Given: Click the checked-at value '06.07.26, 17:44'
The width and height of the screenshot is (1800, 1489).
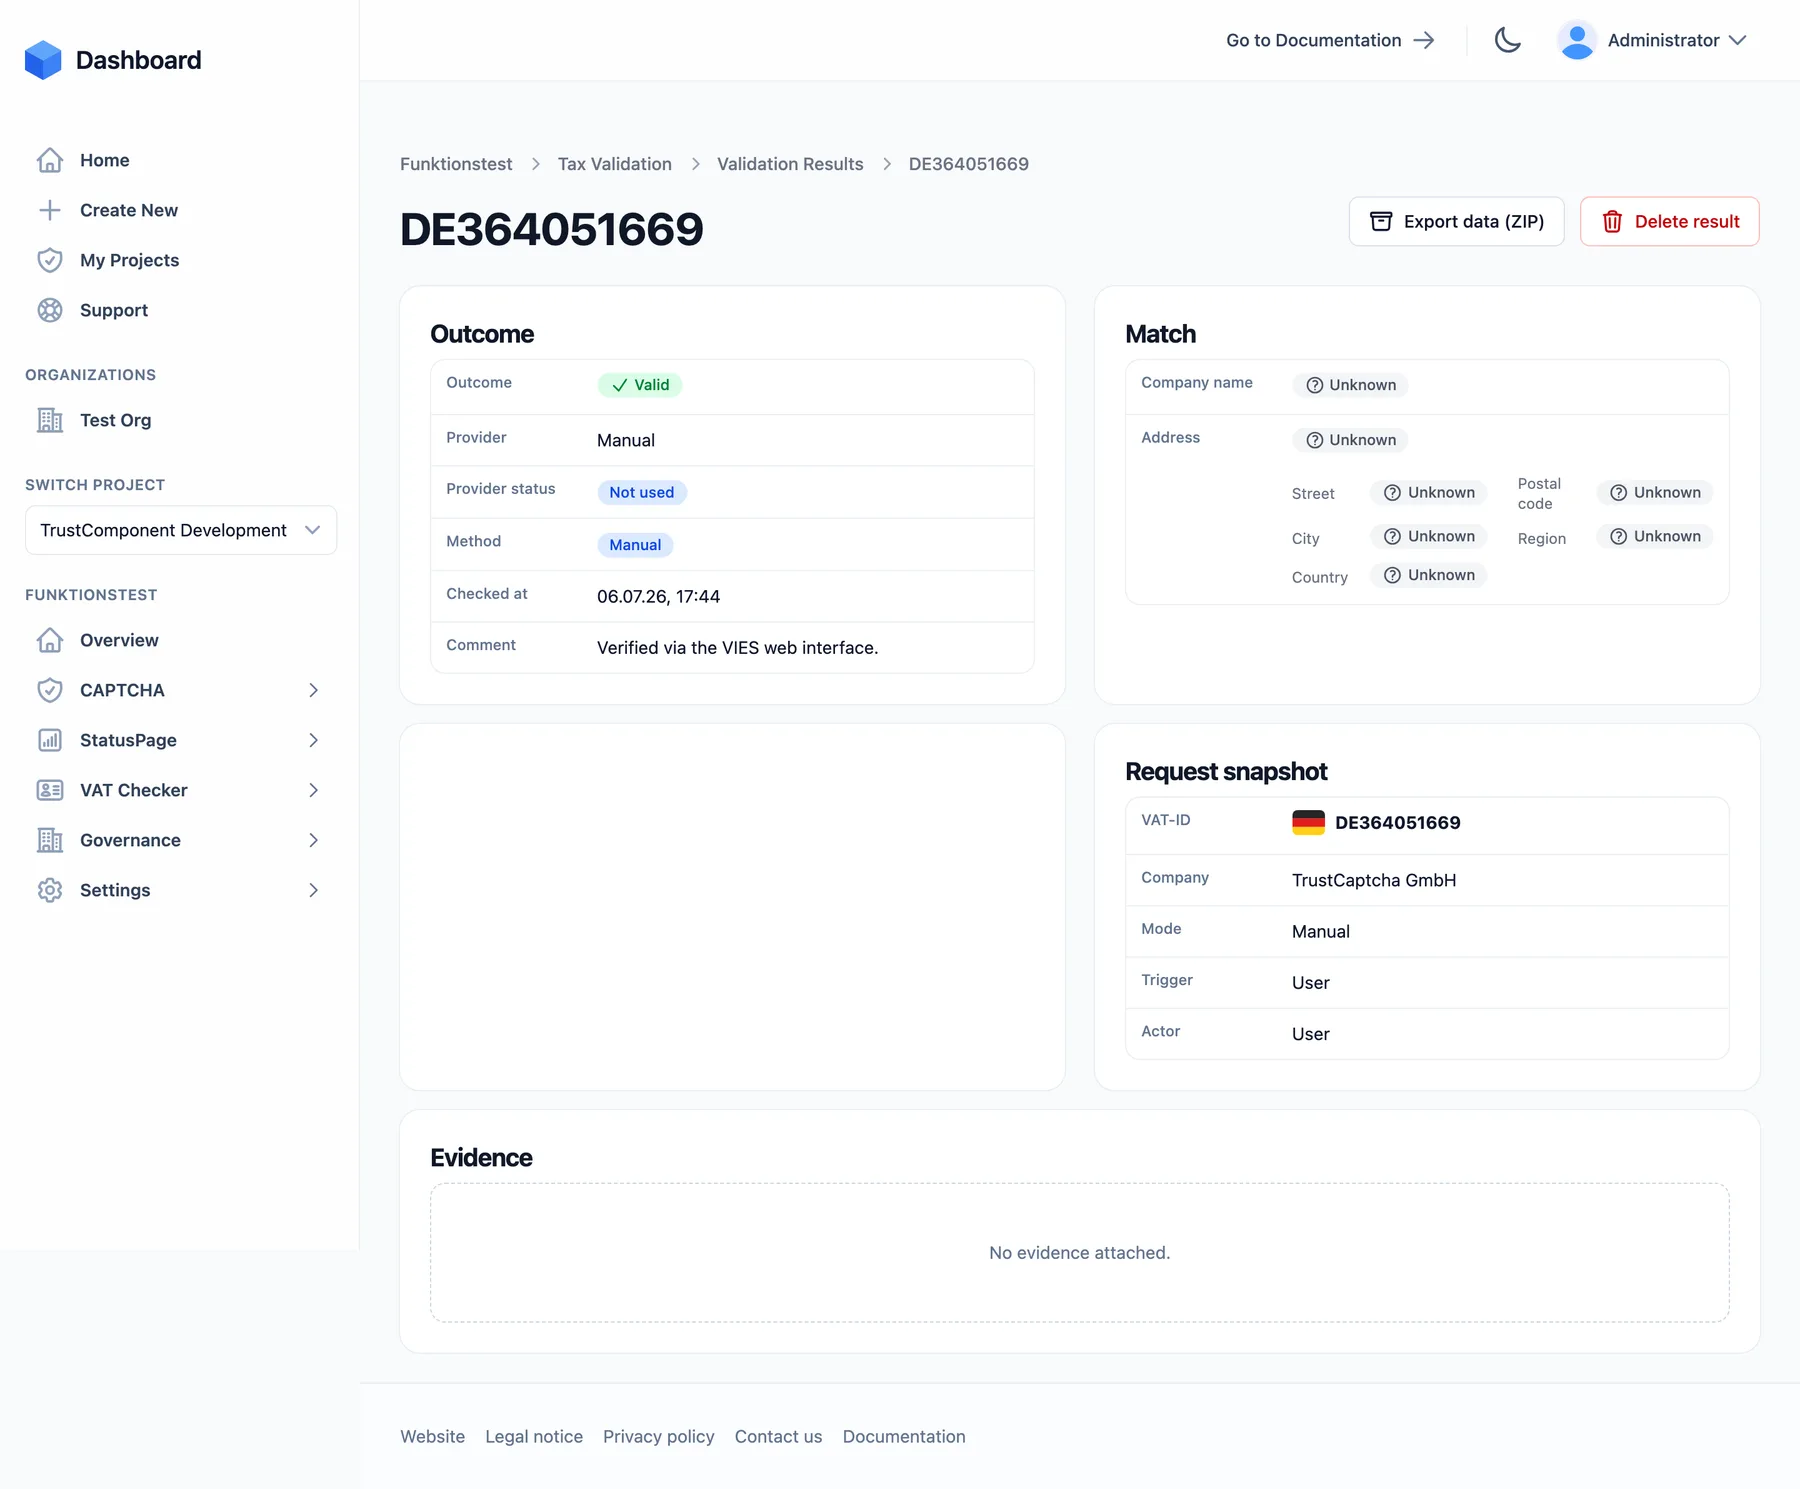Looking at the screenshot, I should tap(659, 597).
